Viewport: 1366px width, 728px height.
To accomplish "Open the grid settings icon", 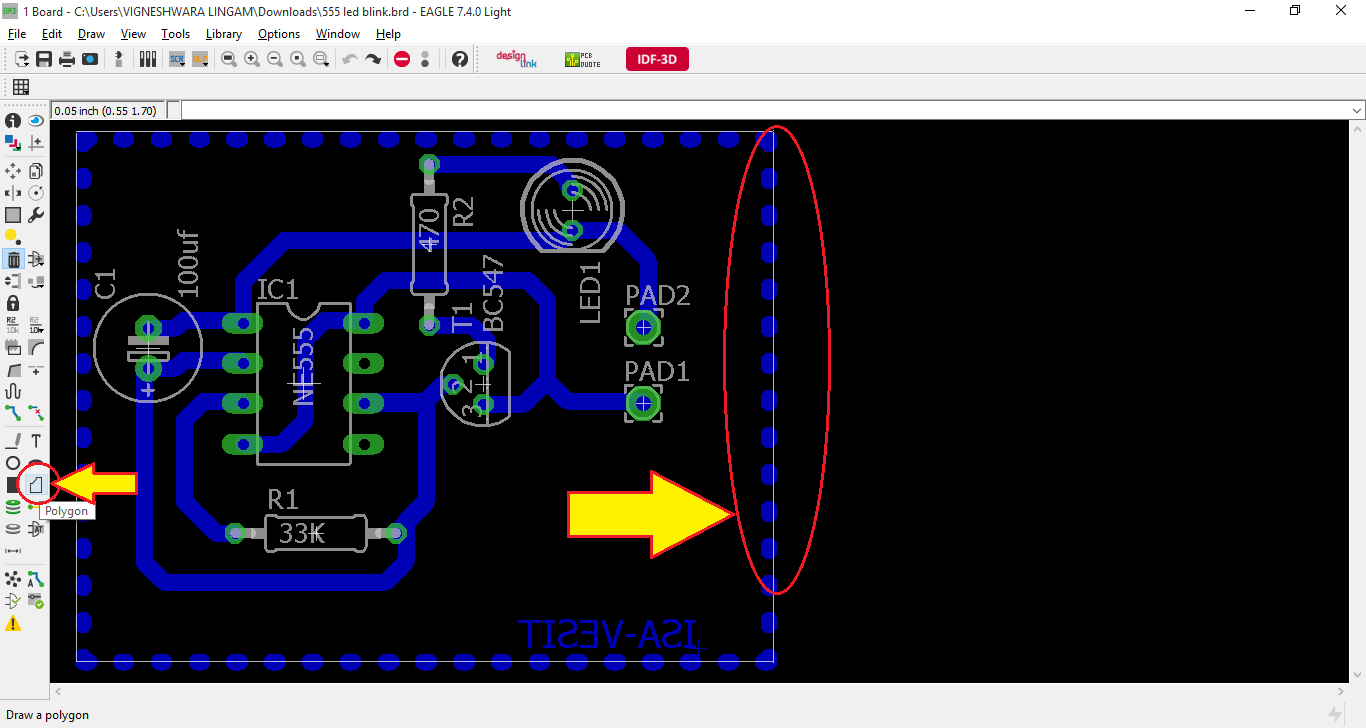I will pyautogui.click(x=20, y=87).
